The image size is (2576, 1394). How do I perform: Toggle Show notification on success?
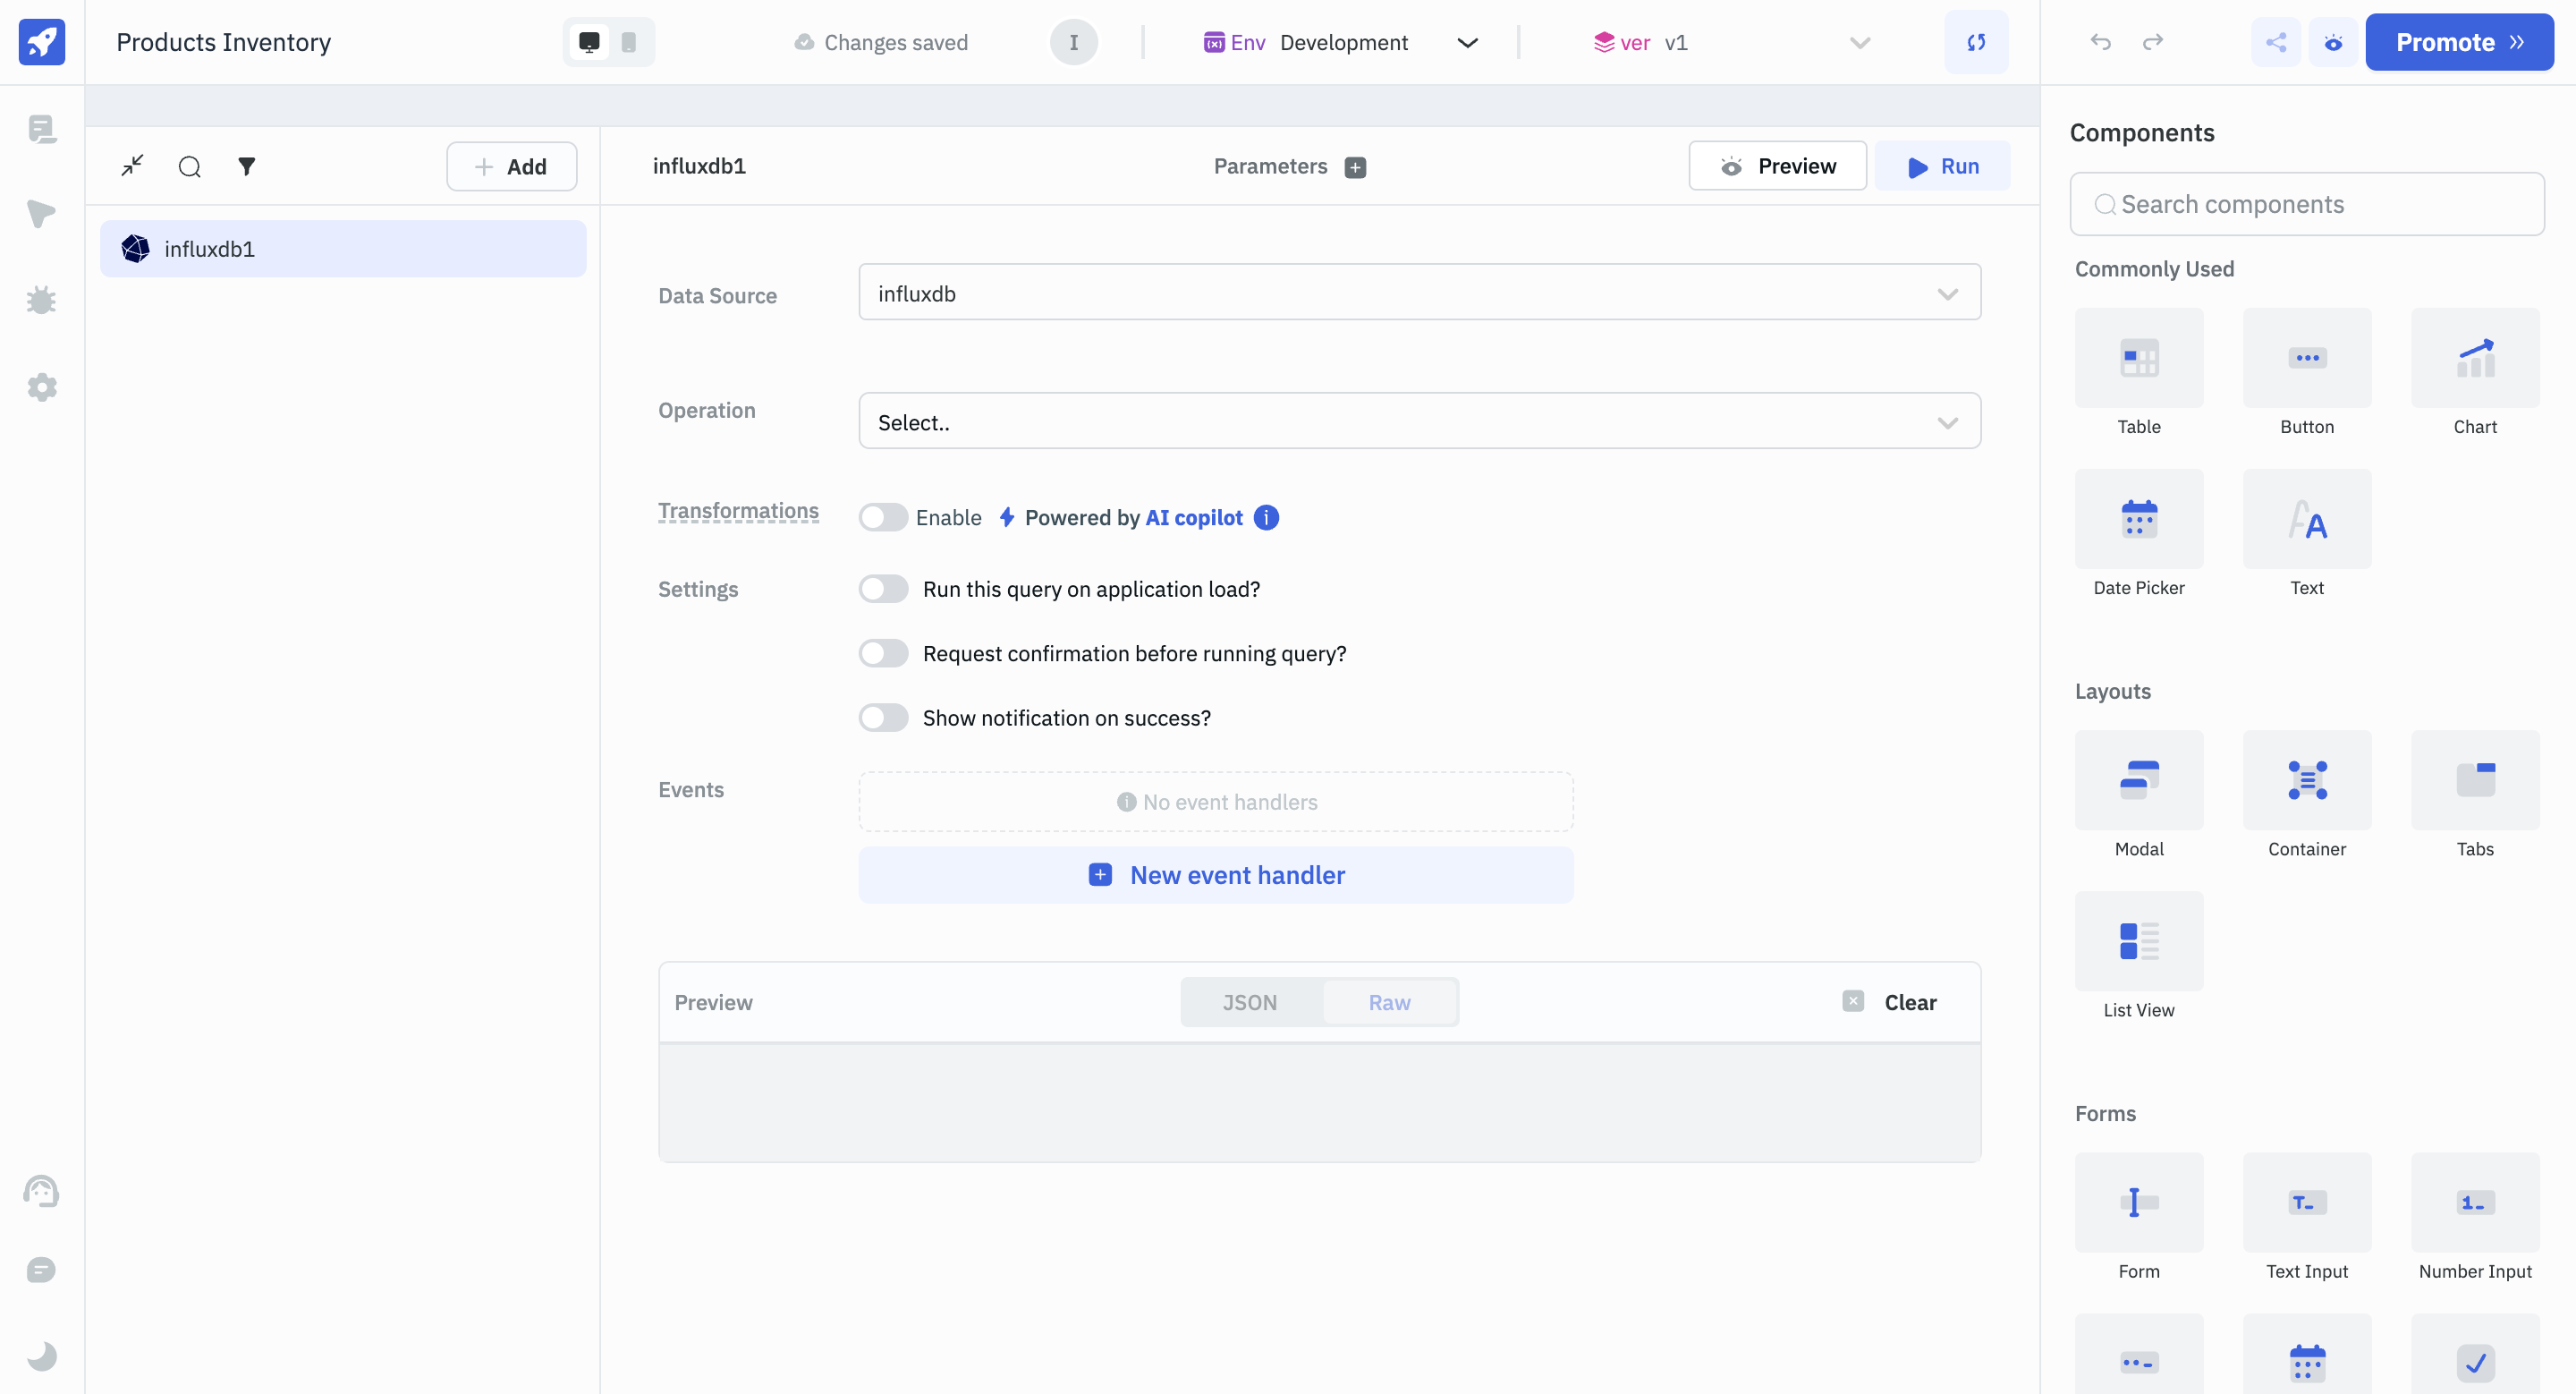pyautogui.click(x=883, y=718)
